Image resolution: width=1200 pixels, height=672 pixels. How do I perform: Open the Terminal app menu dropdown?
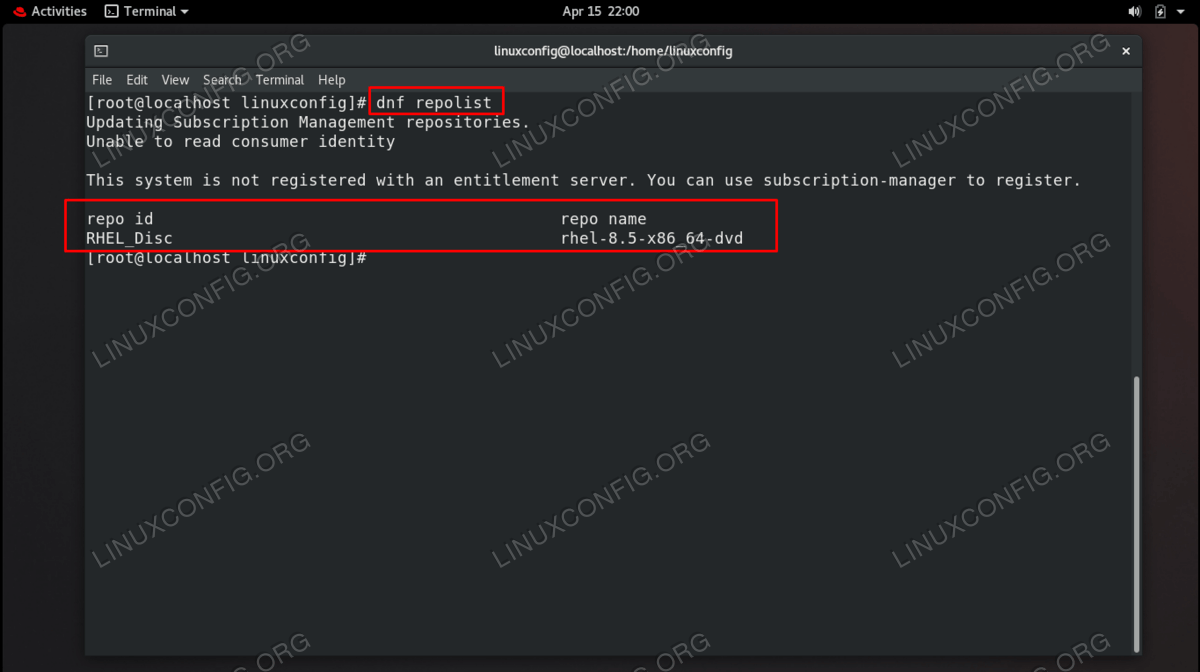[147, 12]
